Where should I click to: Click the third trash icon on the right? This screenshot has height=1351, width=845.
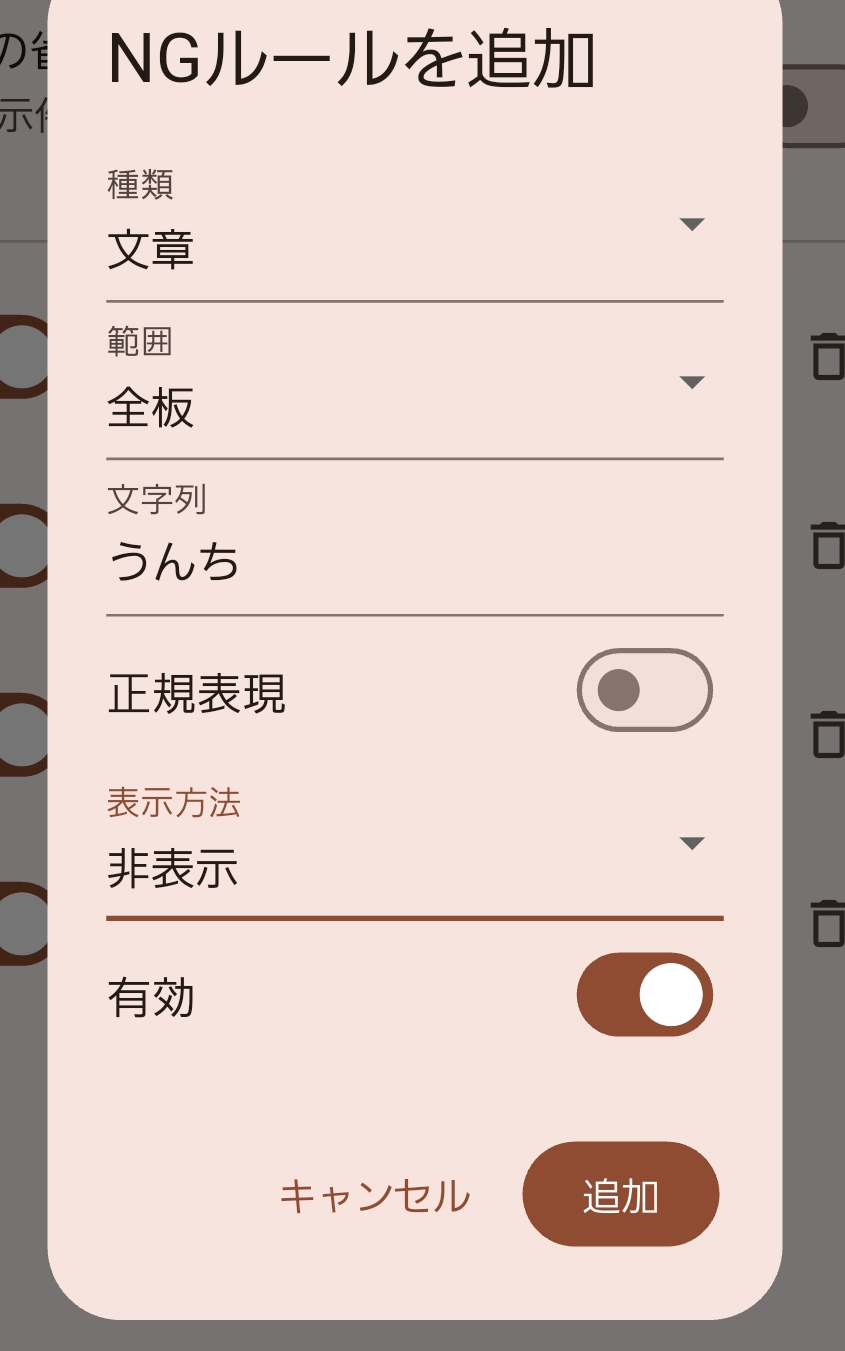pyautogui.click(x=827, y=733)
